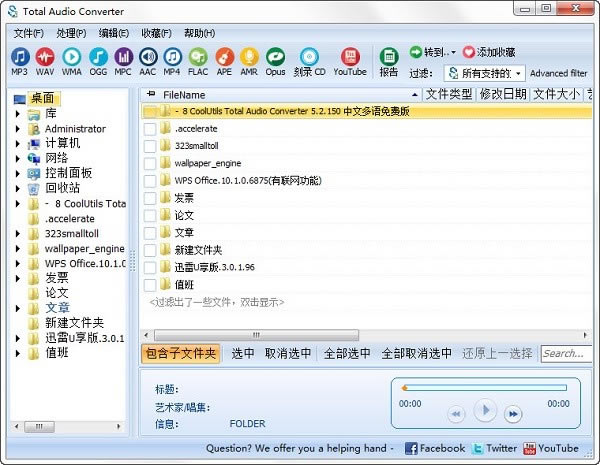Expand the Administrator tree node
600x465 pixels.
pyautogui.click(x=18, y=129)
